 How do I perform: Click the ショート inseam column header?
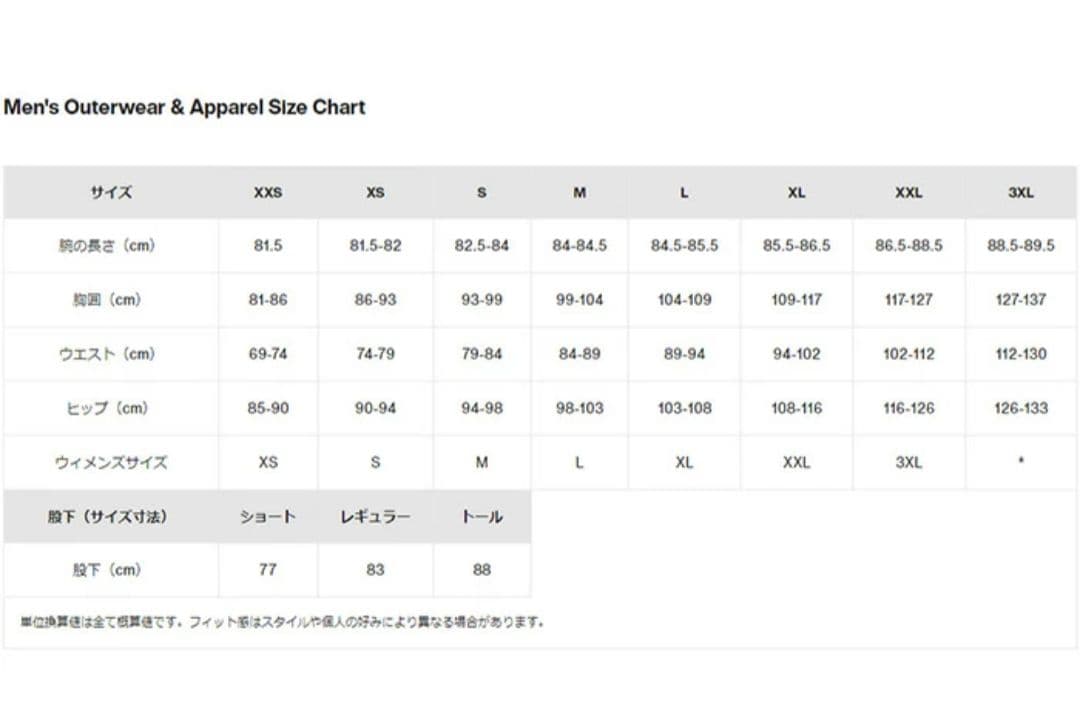pos(268,517)
